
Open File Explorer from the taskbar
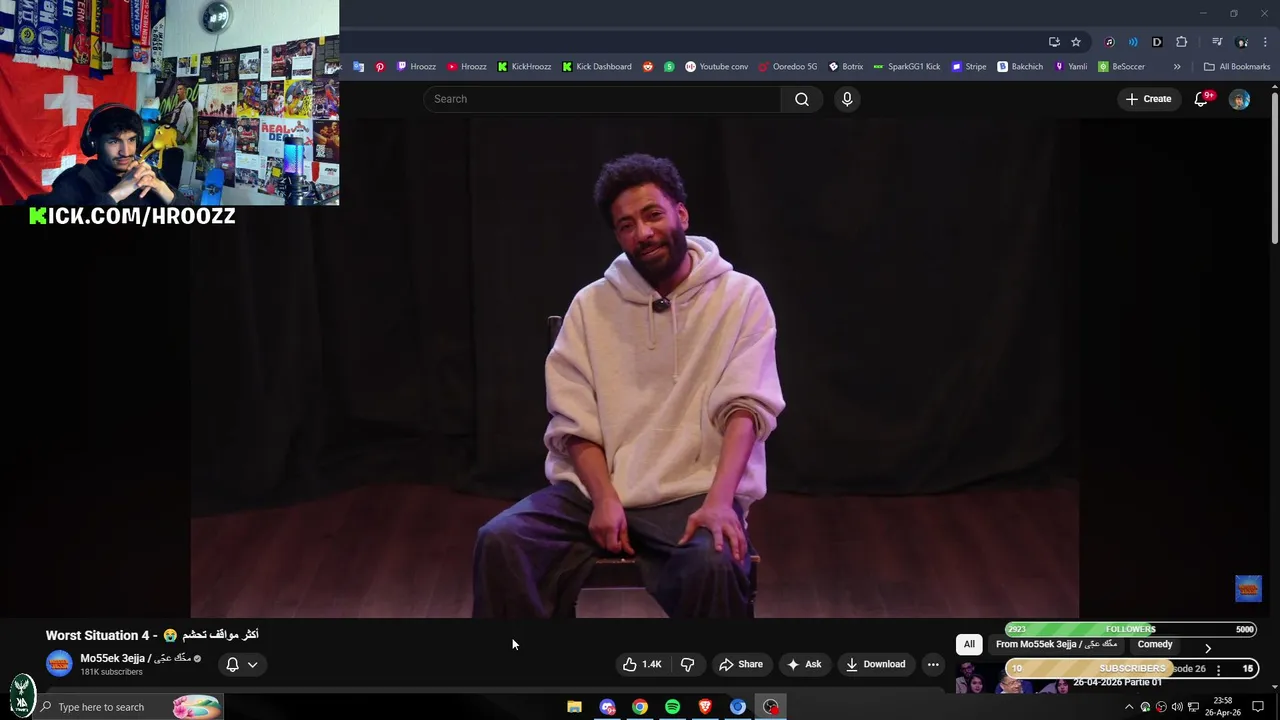pos(574,707)
